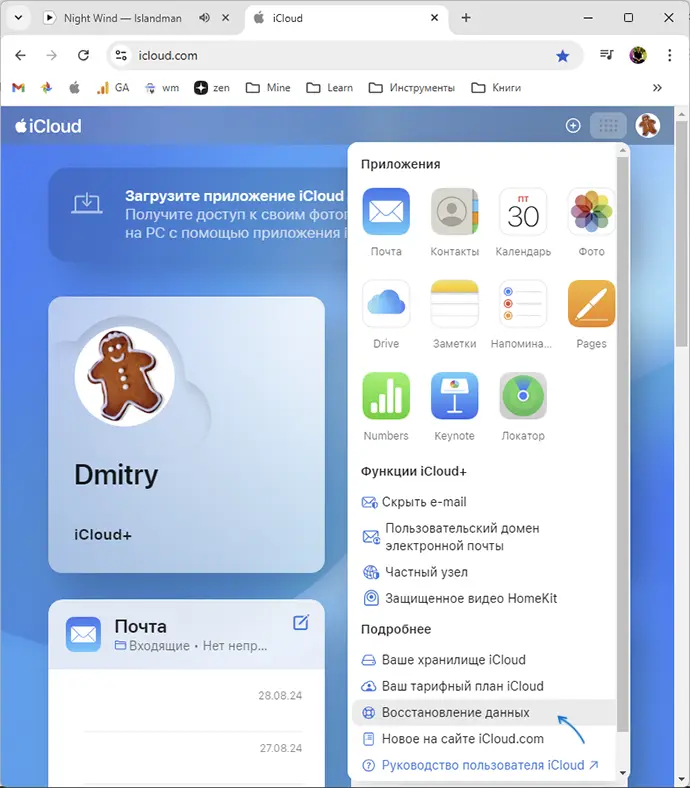This screenshot has width=690, height=788.
Task: Open the Notes (Заметки) app
Action: pos(454,304)
